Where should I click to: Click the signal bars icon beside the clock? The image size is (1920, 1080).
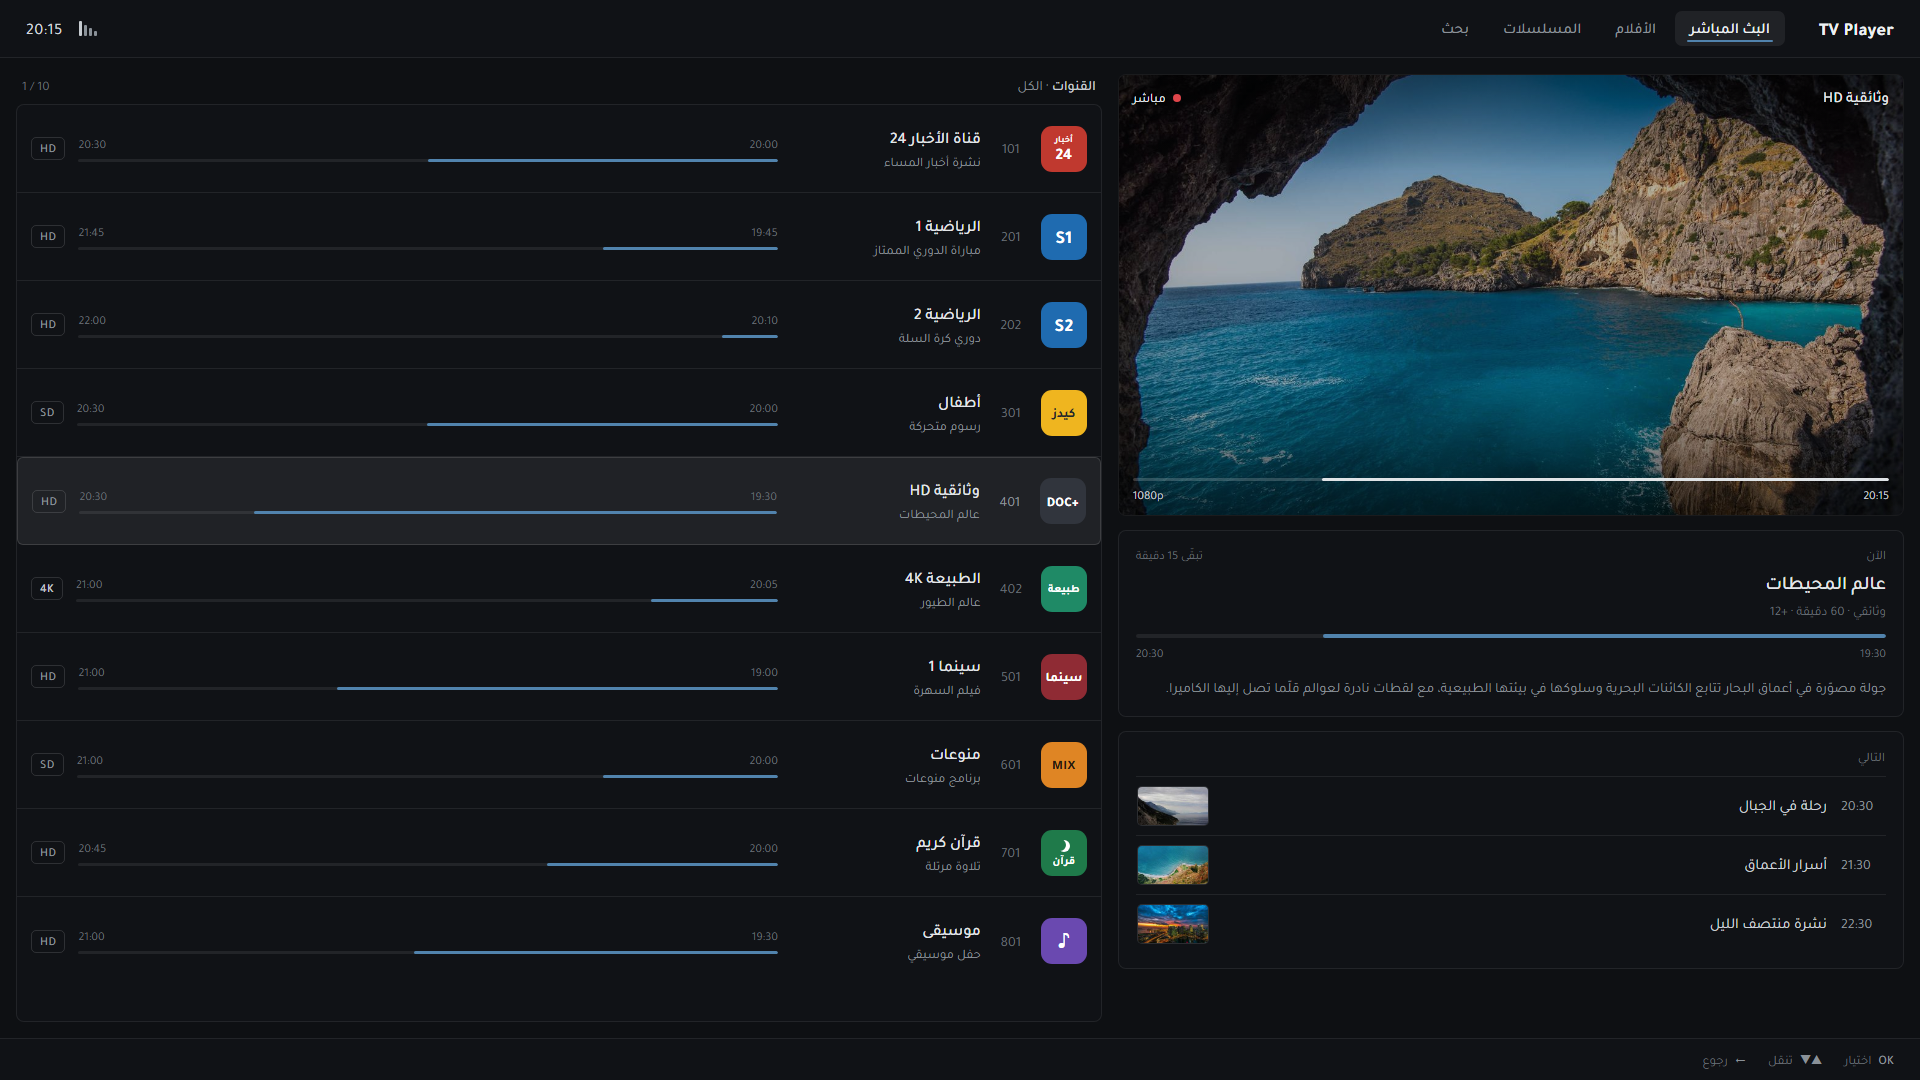[88, 29]
